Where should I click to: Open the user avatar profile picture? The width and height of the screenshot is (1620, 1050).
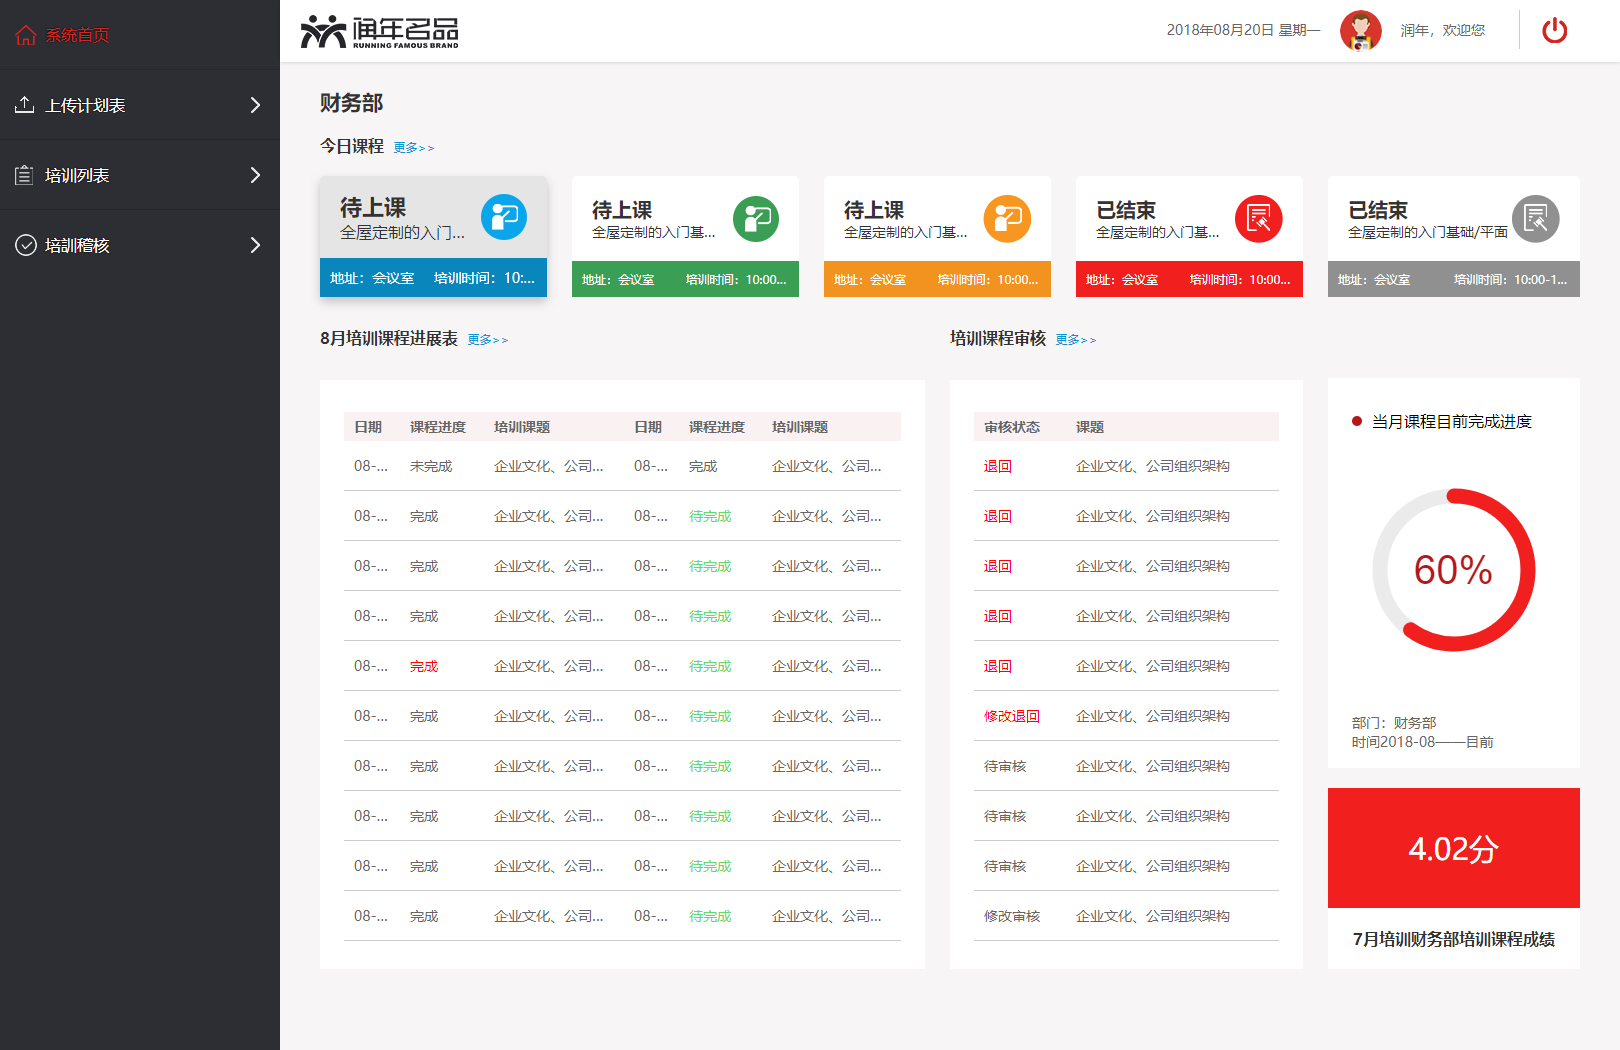point(1360,31)
